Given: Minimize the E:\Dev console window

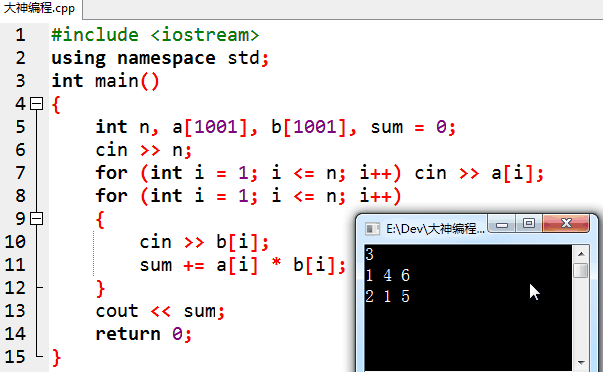Looking at the screenshot, I should point(502,224).
